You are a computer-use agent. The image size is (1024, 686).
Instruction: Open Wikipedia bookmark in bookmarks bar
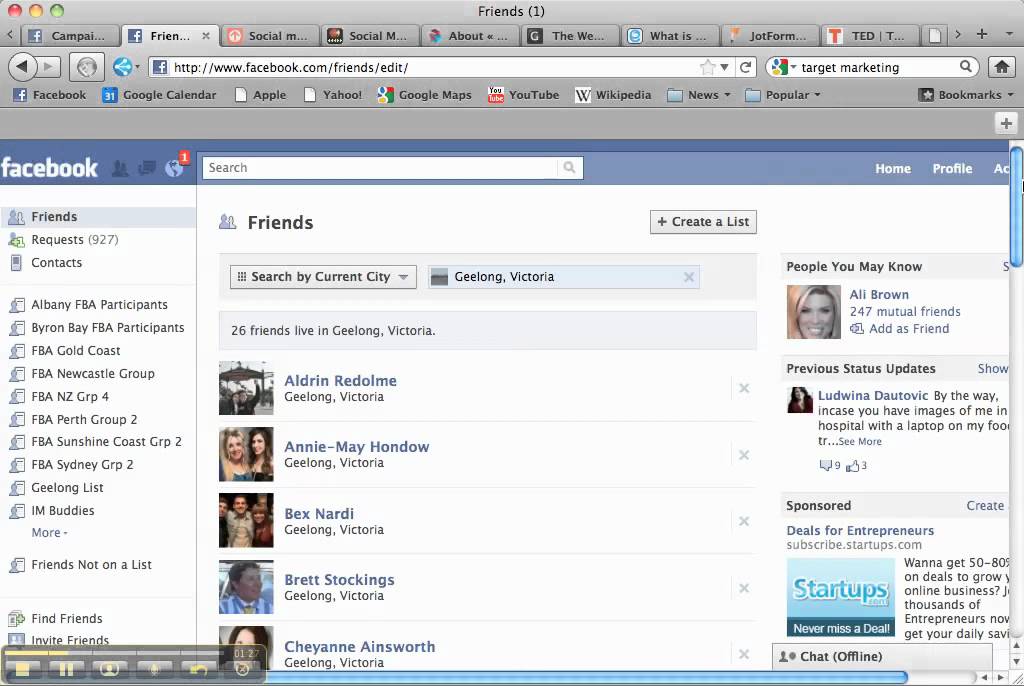click(613, 95)
